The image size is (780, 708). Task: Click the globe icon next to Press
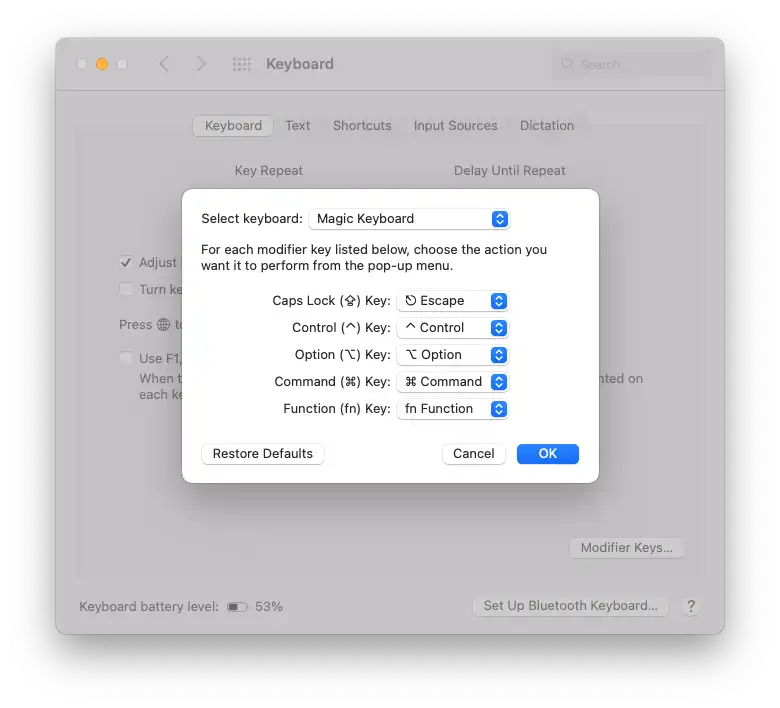click(163, 324)
